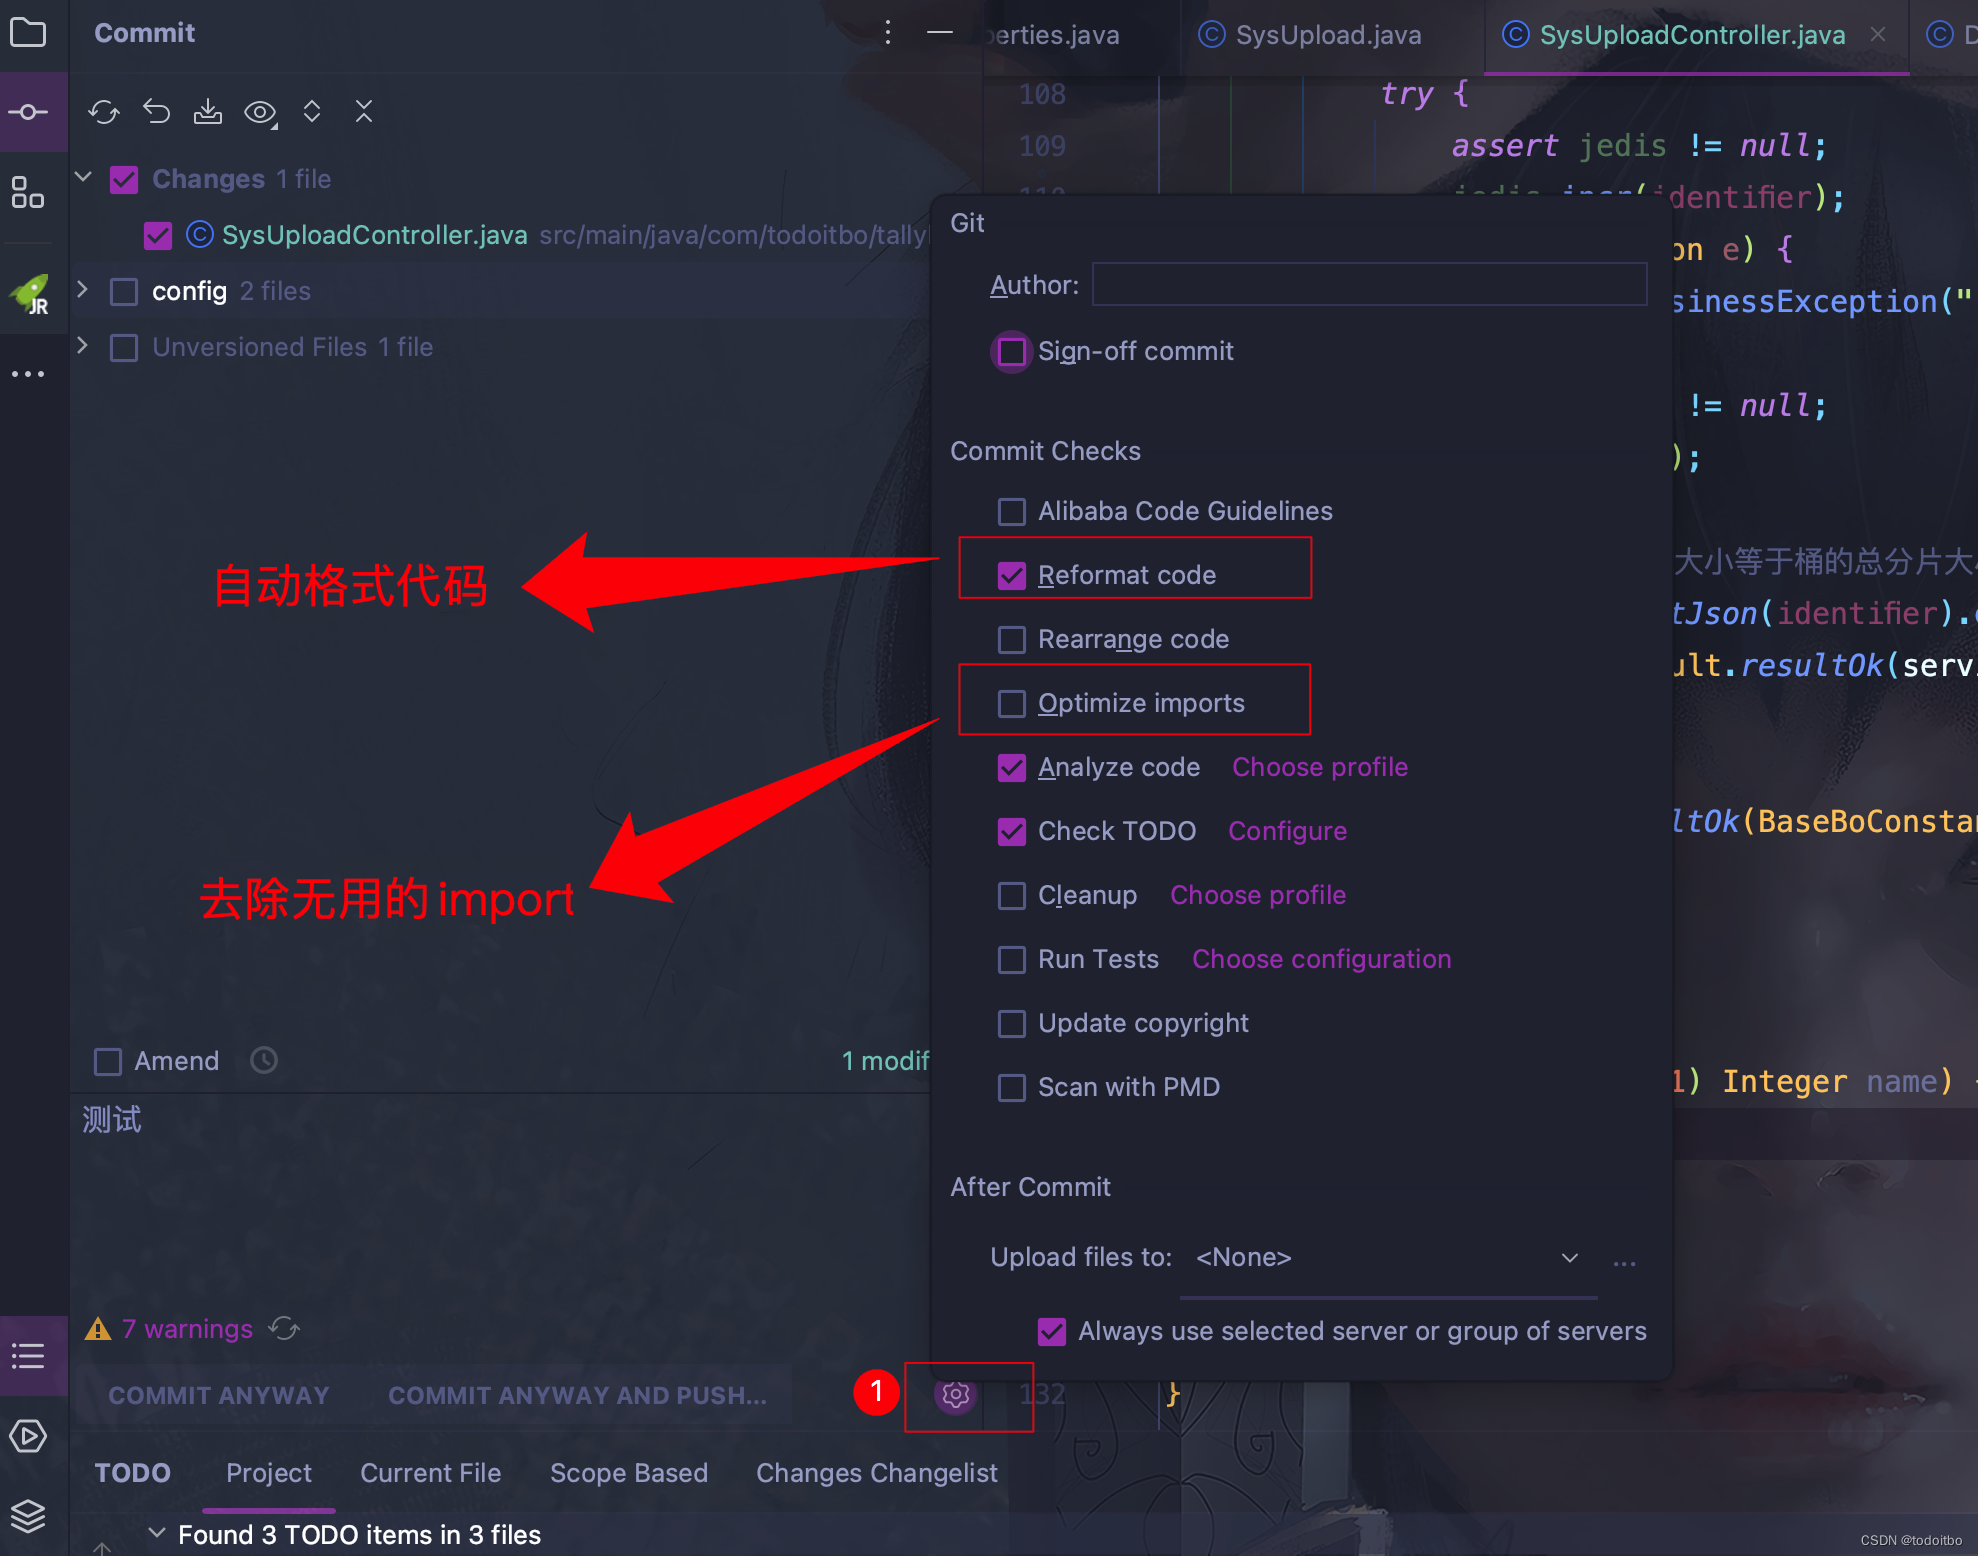1978x1556 pixels.
Task: Click the undo icon in commit toolbar
Action: pyautogui.click(x=156, y=112)
